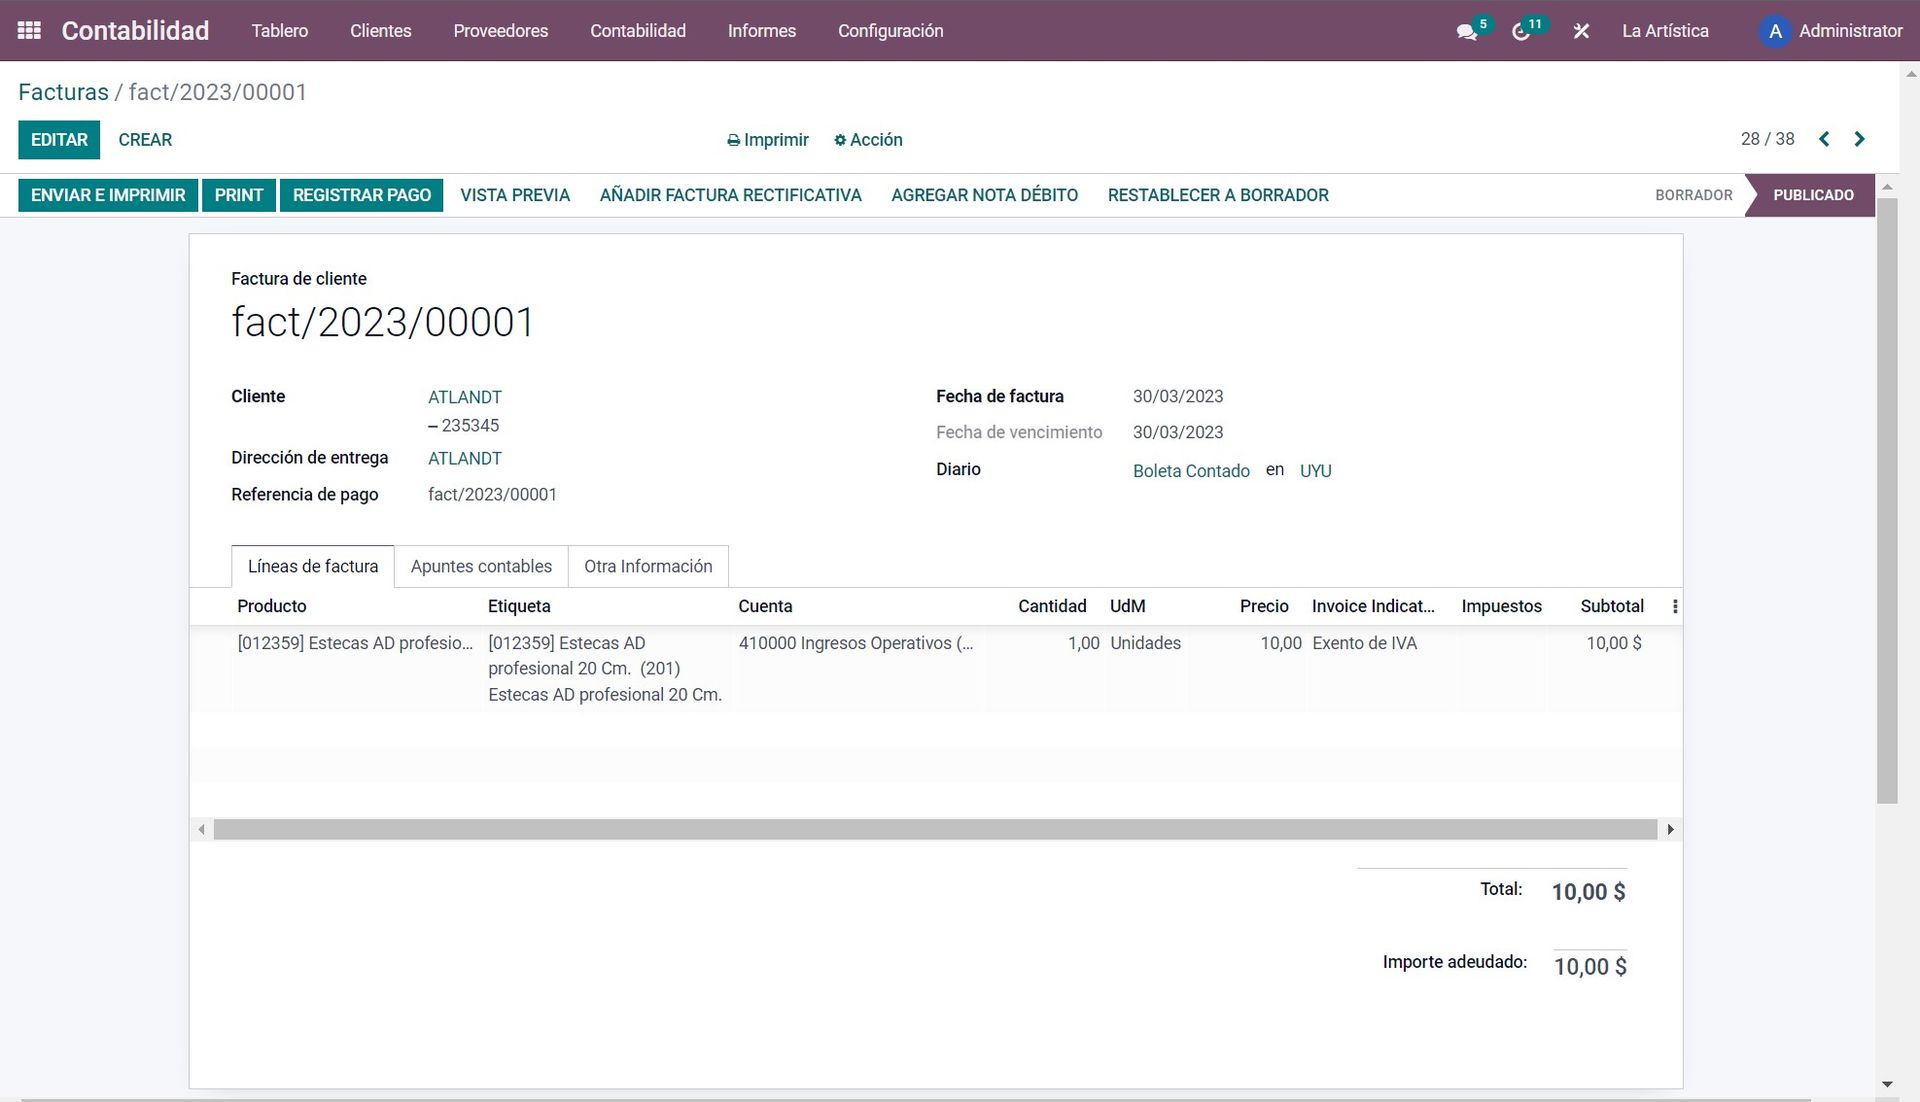Click the REGISTRAR PAGO button
1920x1102 pixels.
point(361,195)
